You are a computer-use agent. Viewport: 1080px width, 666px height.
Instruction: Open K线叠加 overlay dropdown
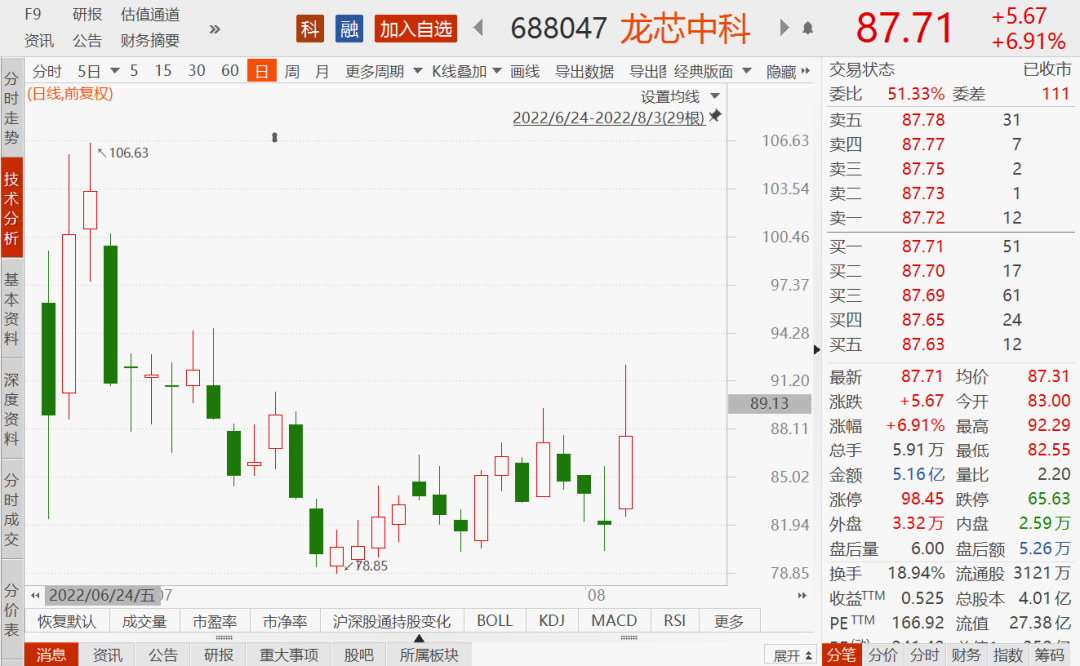click(466, 71)
